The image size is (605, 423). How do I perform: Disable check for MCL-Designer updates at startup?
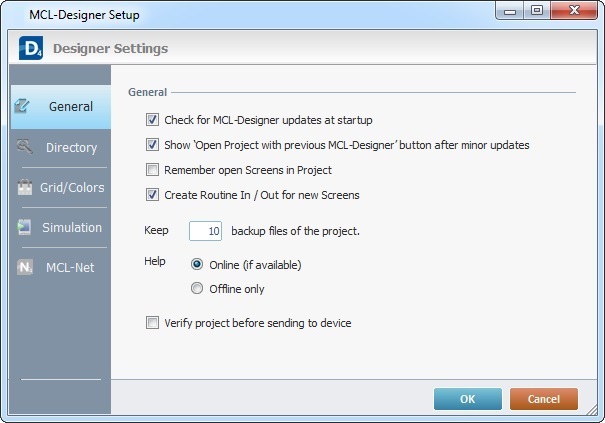(x=153, y=119)
